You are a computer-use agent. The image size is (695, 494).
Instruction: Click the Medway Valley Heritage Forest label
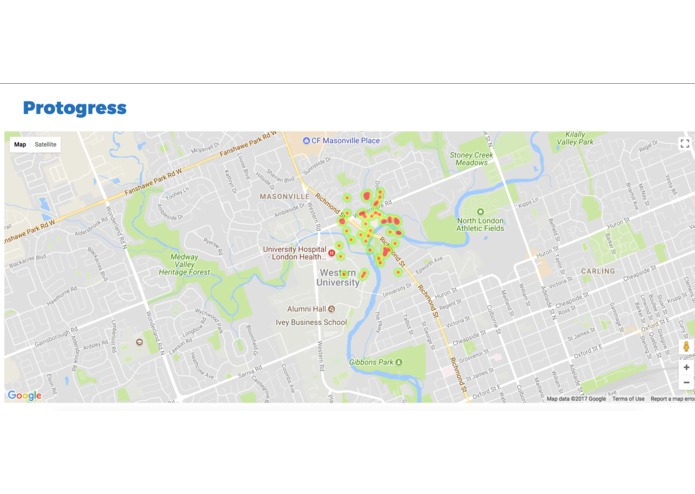tap(184, 264)
